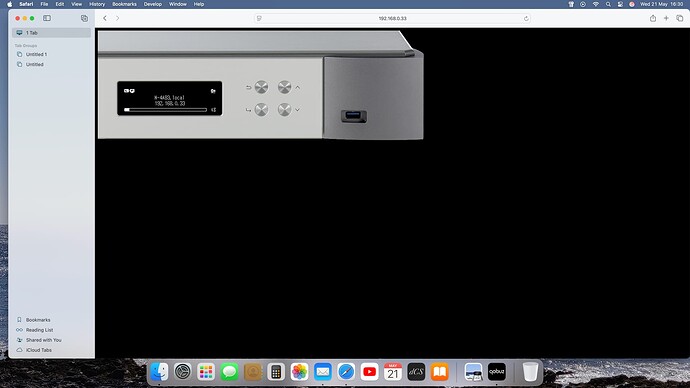Open Finder from the Dock
Screen dimensions: 690x388
click(159, 372)
